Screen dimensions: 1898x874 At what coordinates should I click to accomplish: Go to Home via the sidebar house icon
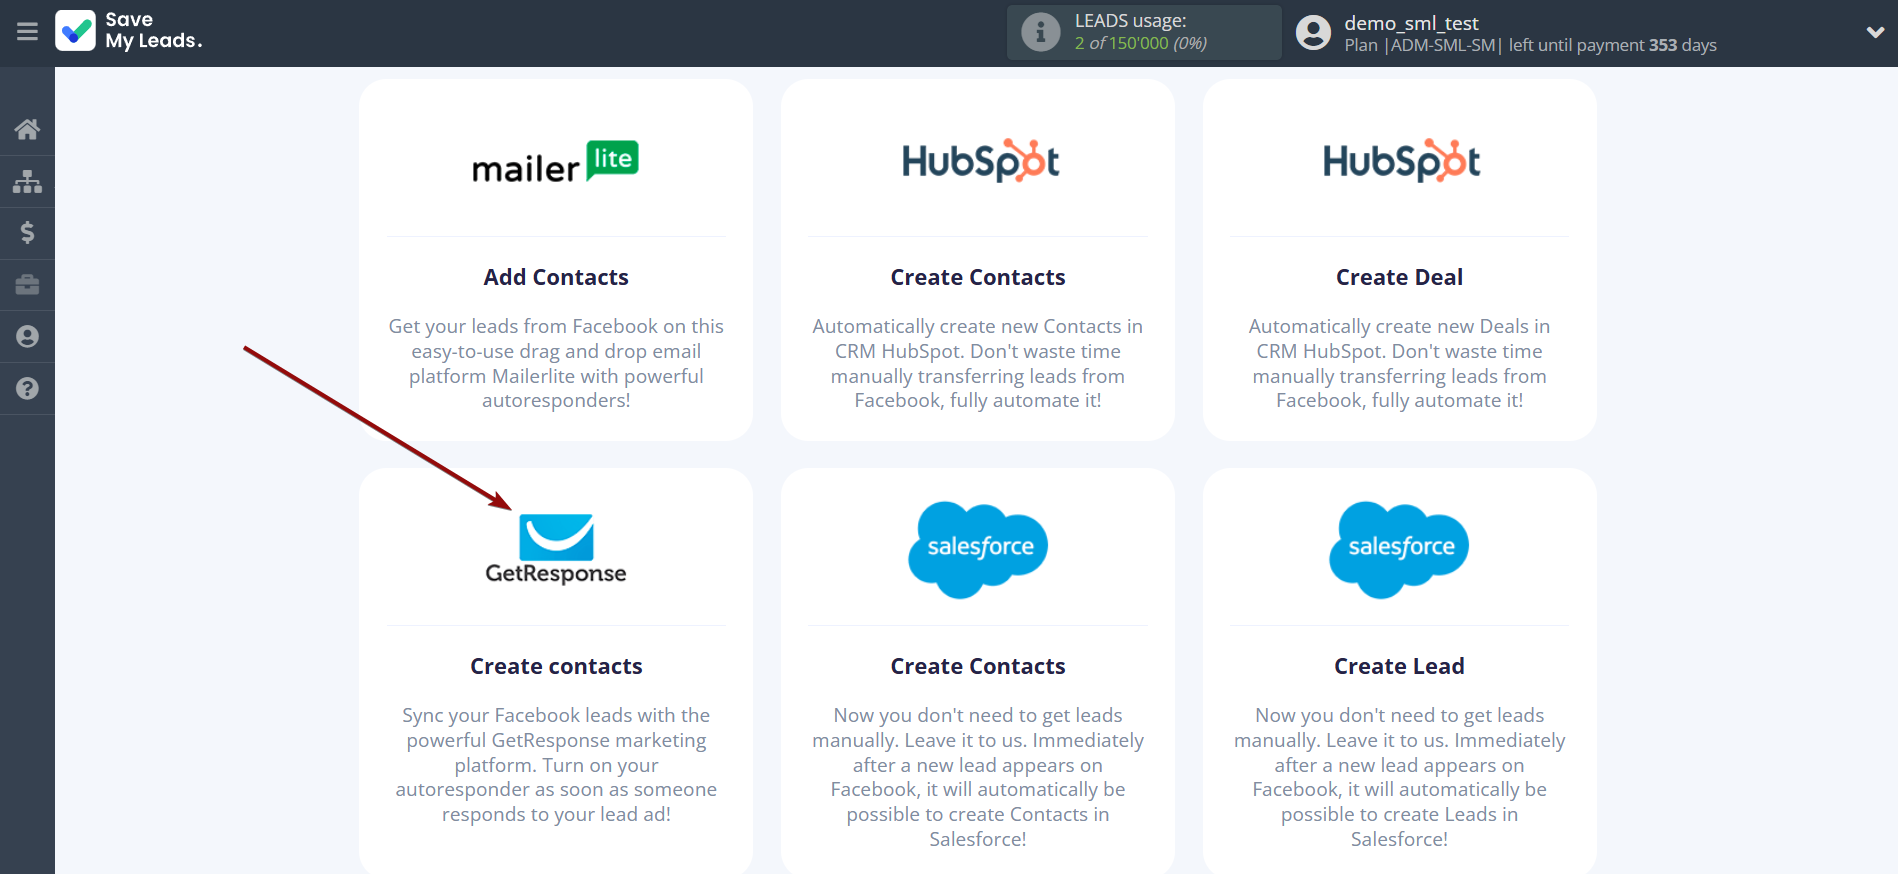pyautogui.click(x=27, y=129)
